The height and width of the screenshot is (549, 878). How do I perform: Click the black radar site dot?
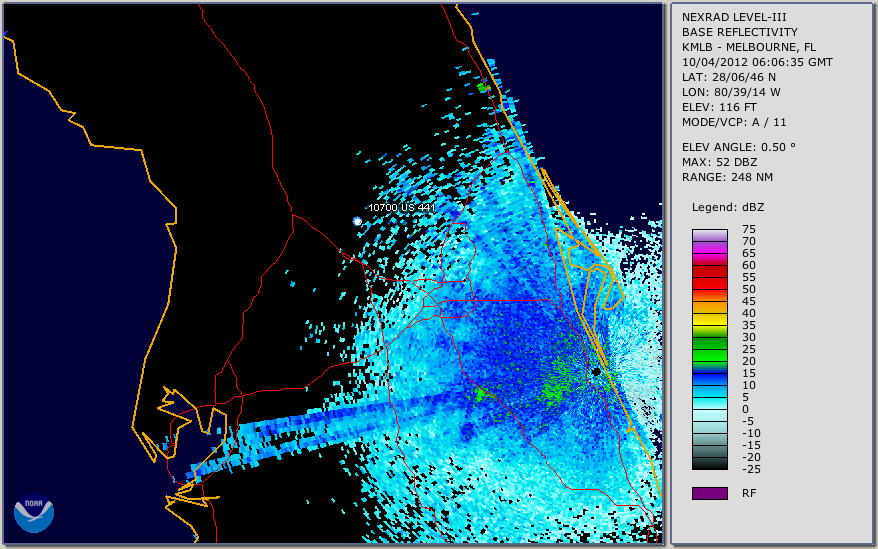596,371
